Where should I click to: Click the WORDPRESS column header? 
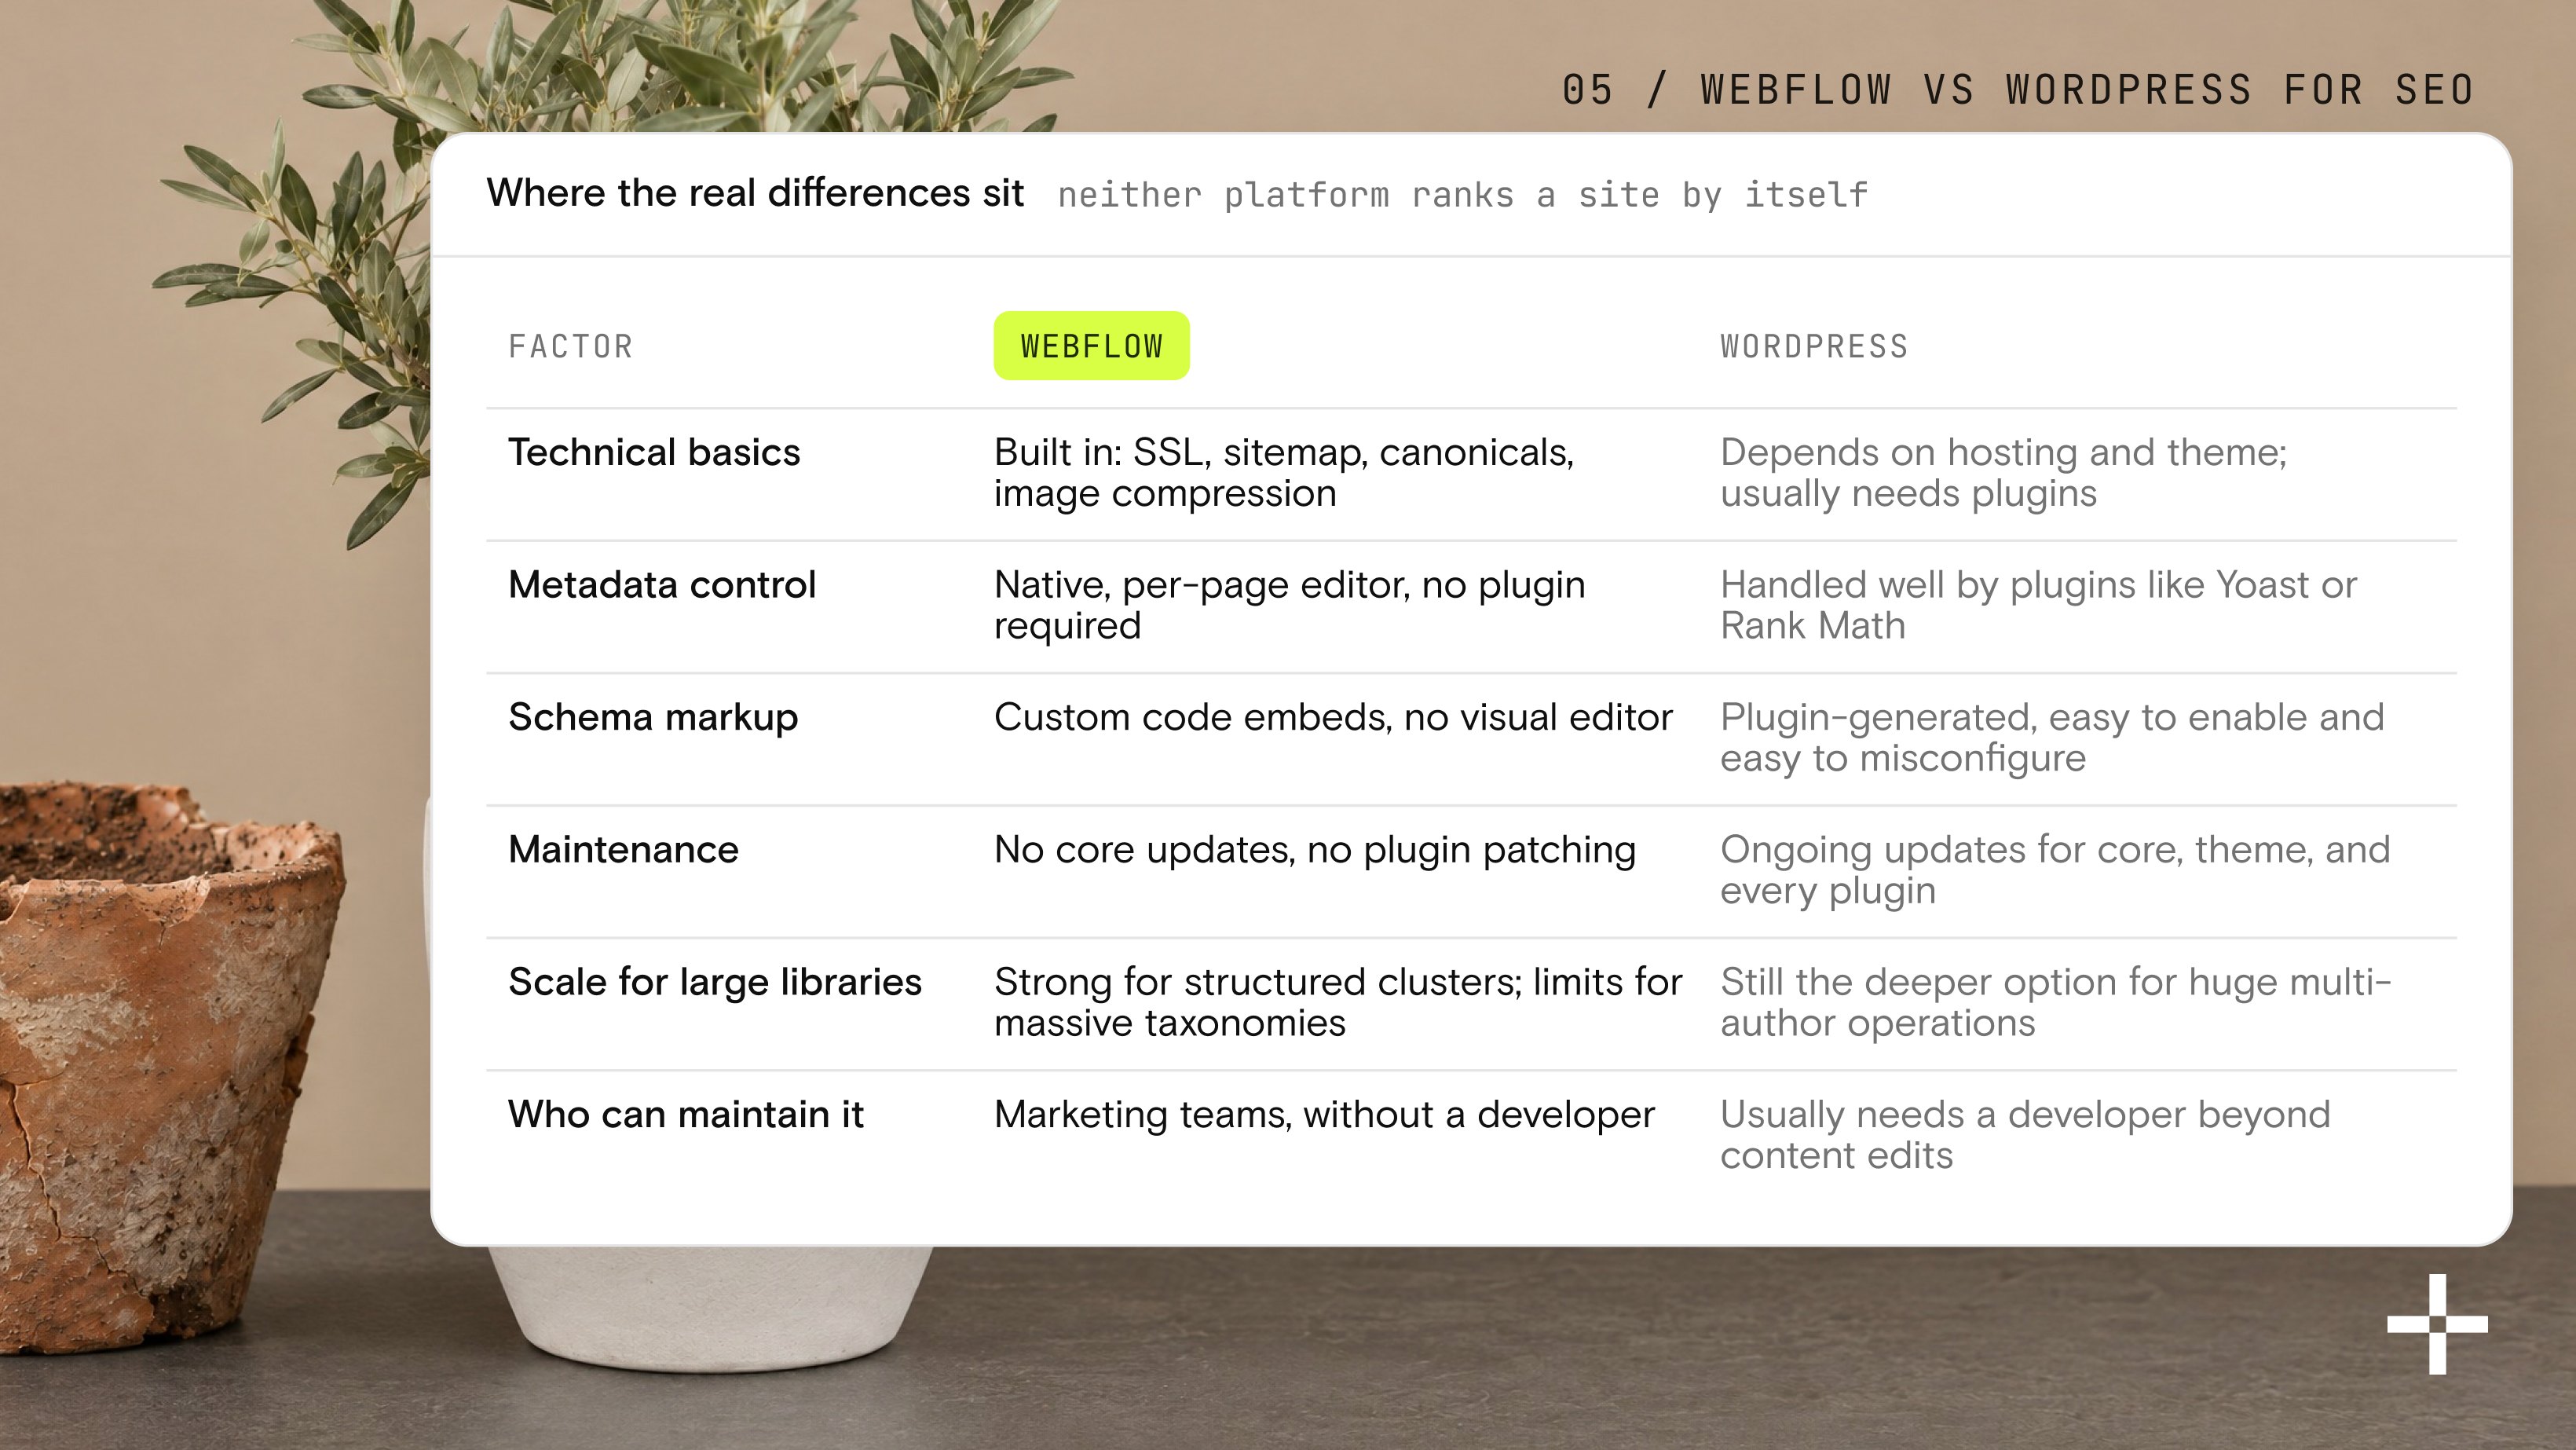point(1814,346)
